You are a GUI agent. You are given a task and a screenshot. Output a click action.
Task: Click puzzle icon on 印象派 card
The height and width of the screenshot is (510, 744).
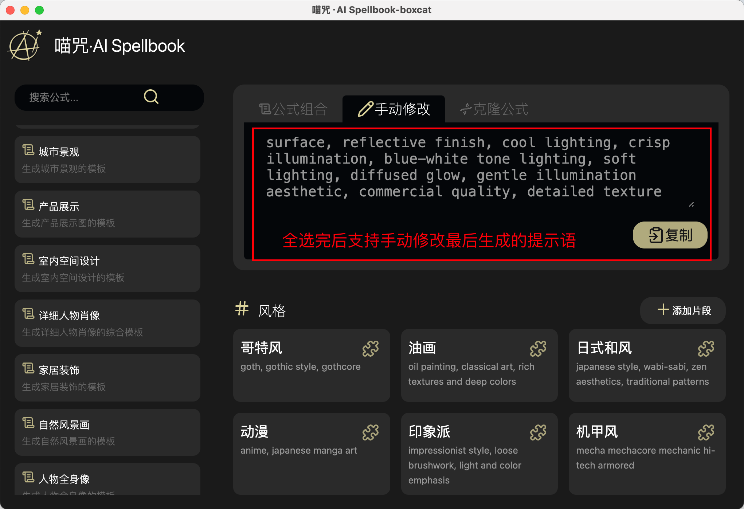(538, 432)
